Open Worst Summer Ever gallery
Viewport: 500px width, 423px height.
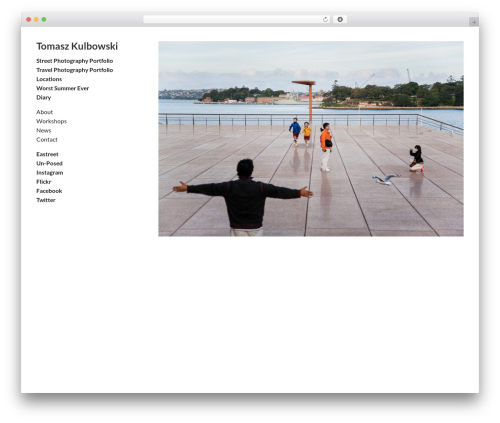point(63,88)
